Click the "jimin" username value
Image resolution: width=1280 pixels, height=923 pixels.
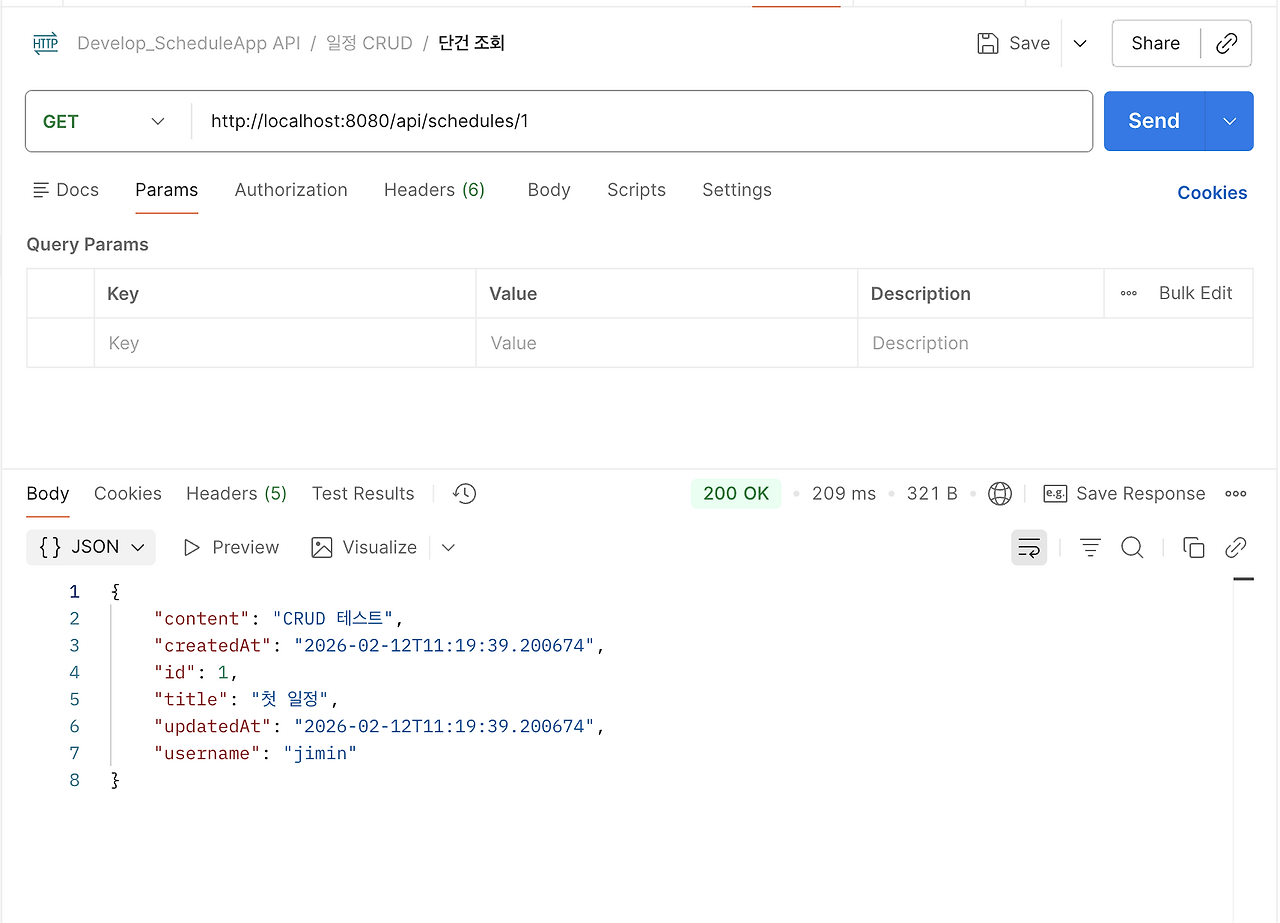coord(320,753)
